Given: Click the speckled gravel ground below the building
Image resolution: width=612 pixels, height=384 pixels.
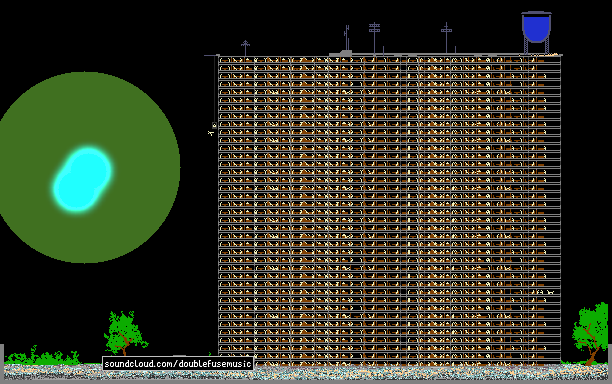Looking at the screenshot, I should pyautogui.click(x=306, y=372).
